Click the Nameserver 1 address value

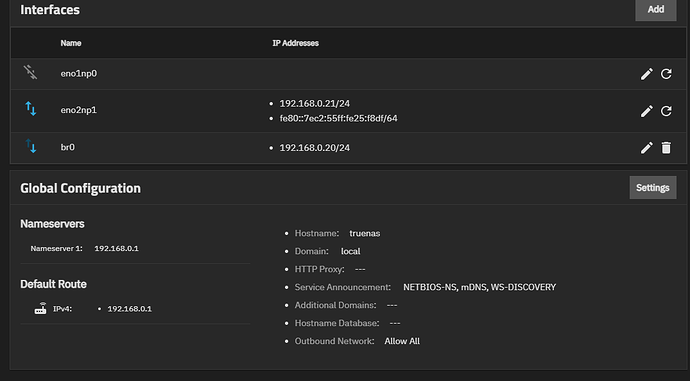[116, 249]
